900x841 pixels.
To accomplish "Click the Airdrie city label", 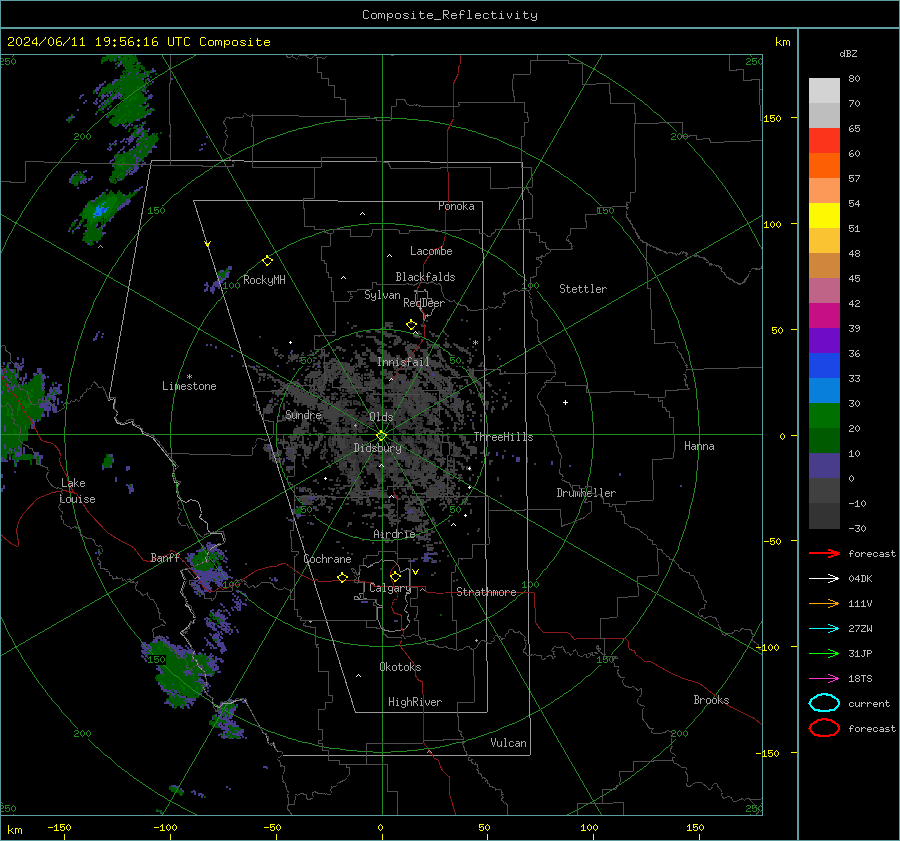I will click(x=394, y=534).
